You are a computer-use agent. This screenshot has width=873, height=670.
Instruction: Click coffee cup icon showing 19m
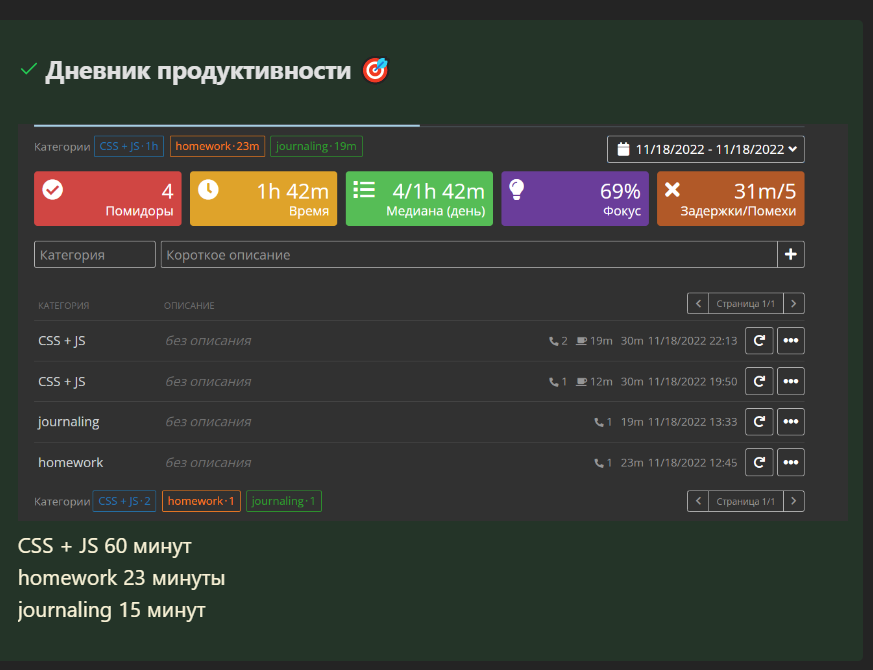pos(581,341)
